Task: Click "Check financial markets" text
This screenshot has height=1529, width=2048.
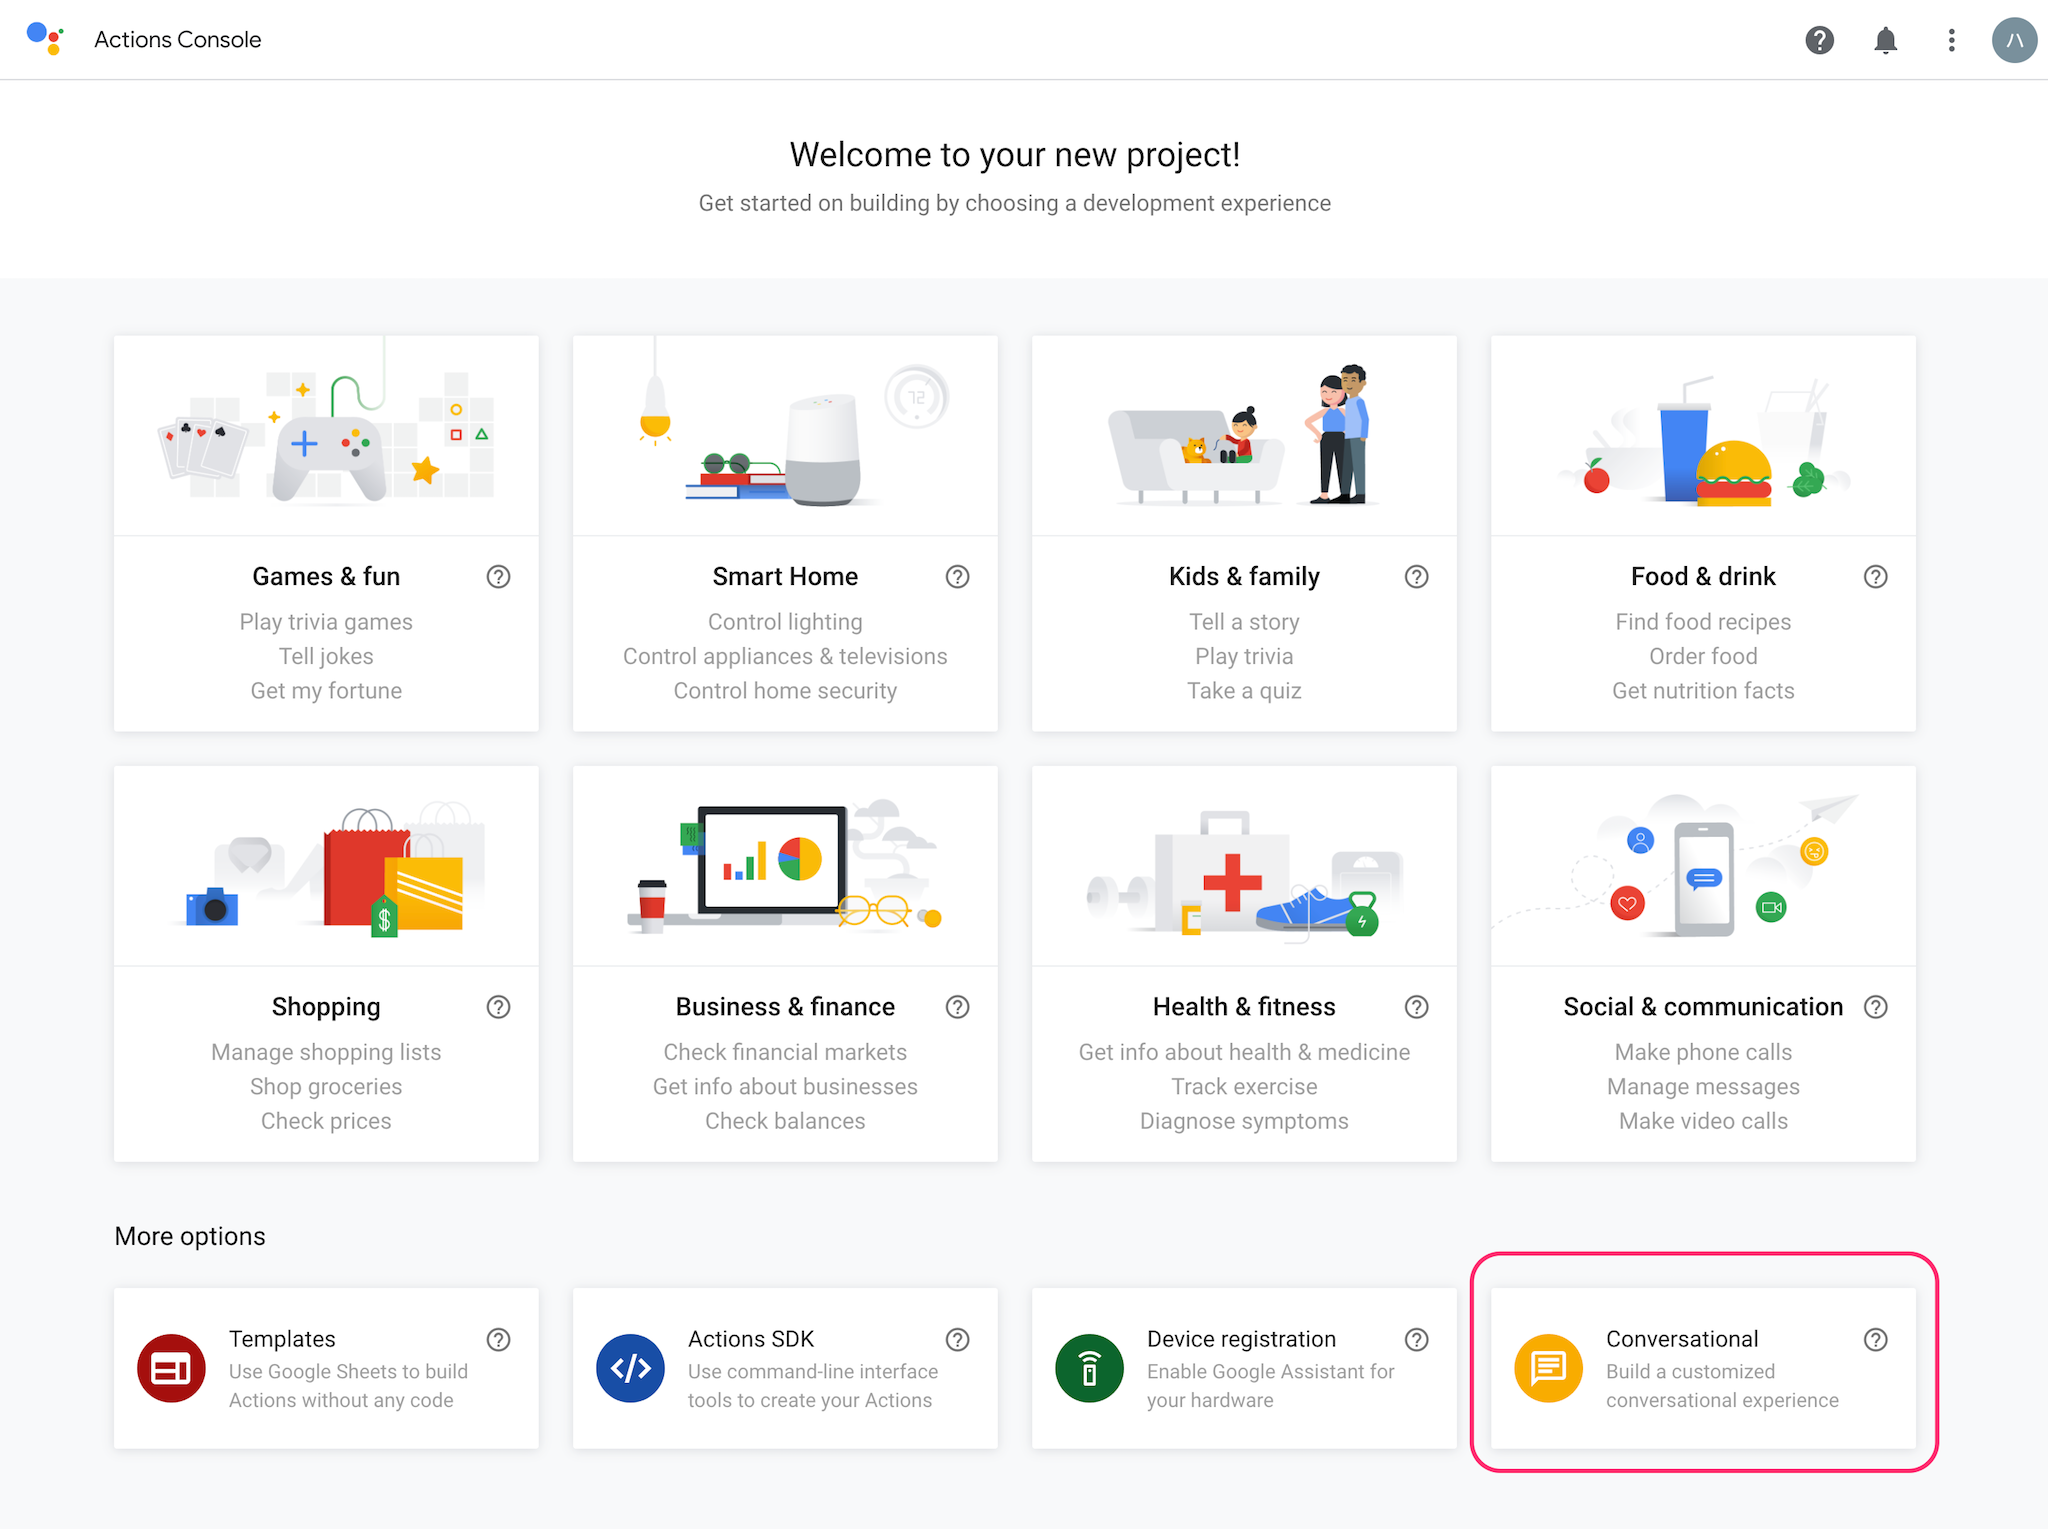Action: click(x=785, y=1052)
